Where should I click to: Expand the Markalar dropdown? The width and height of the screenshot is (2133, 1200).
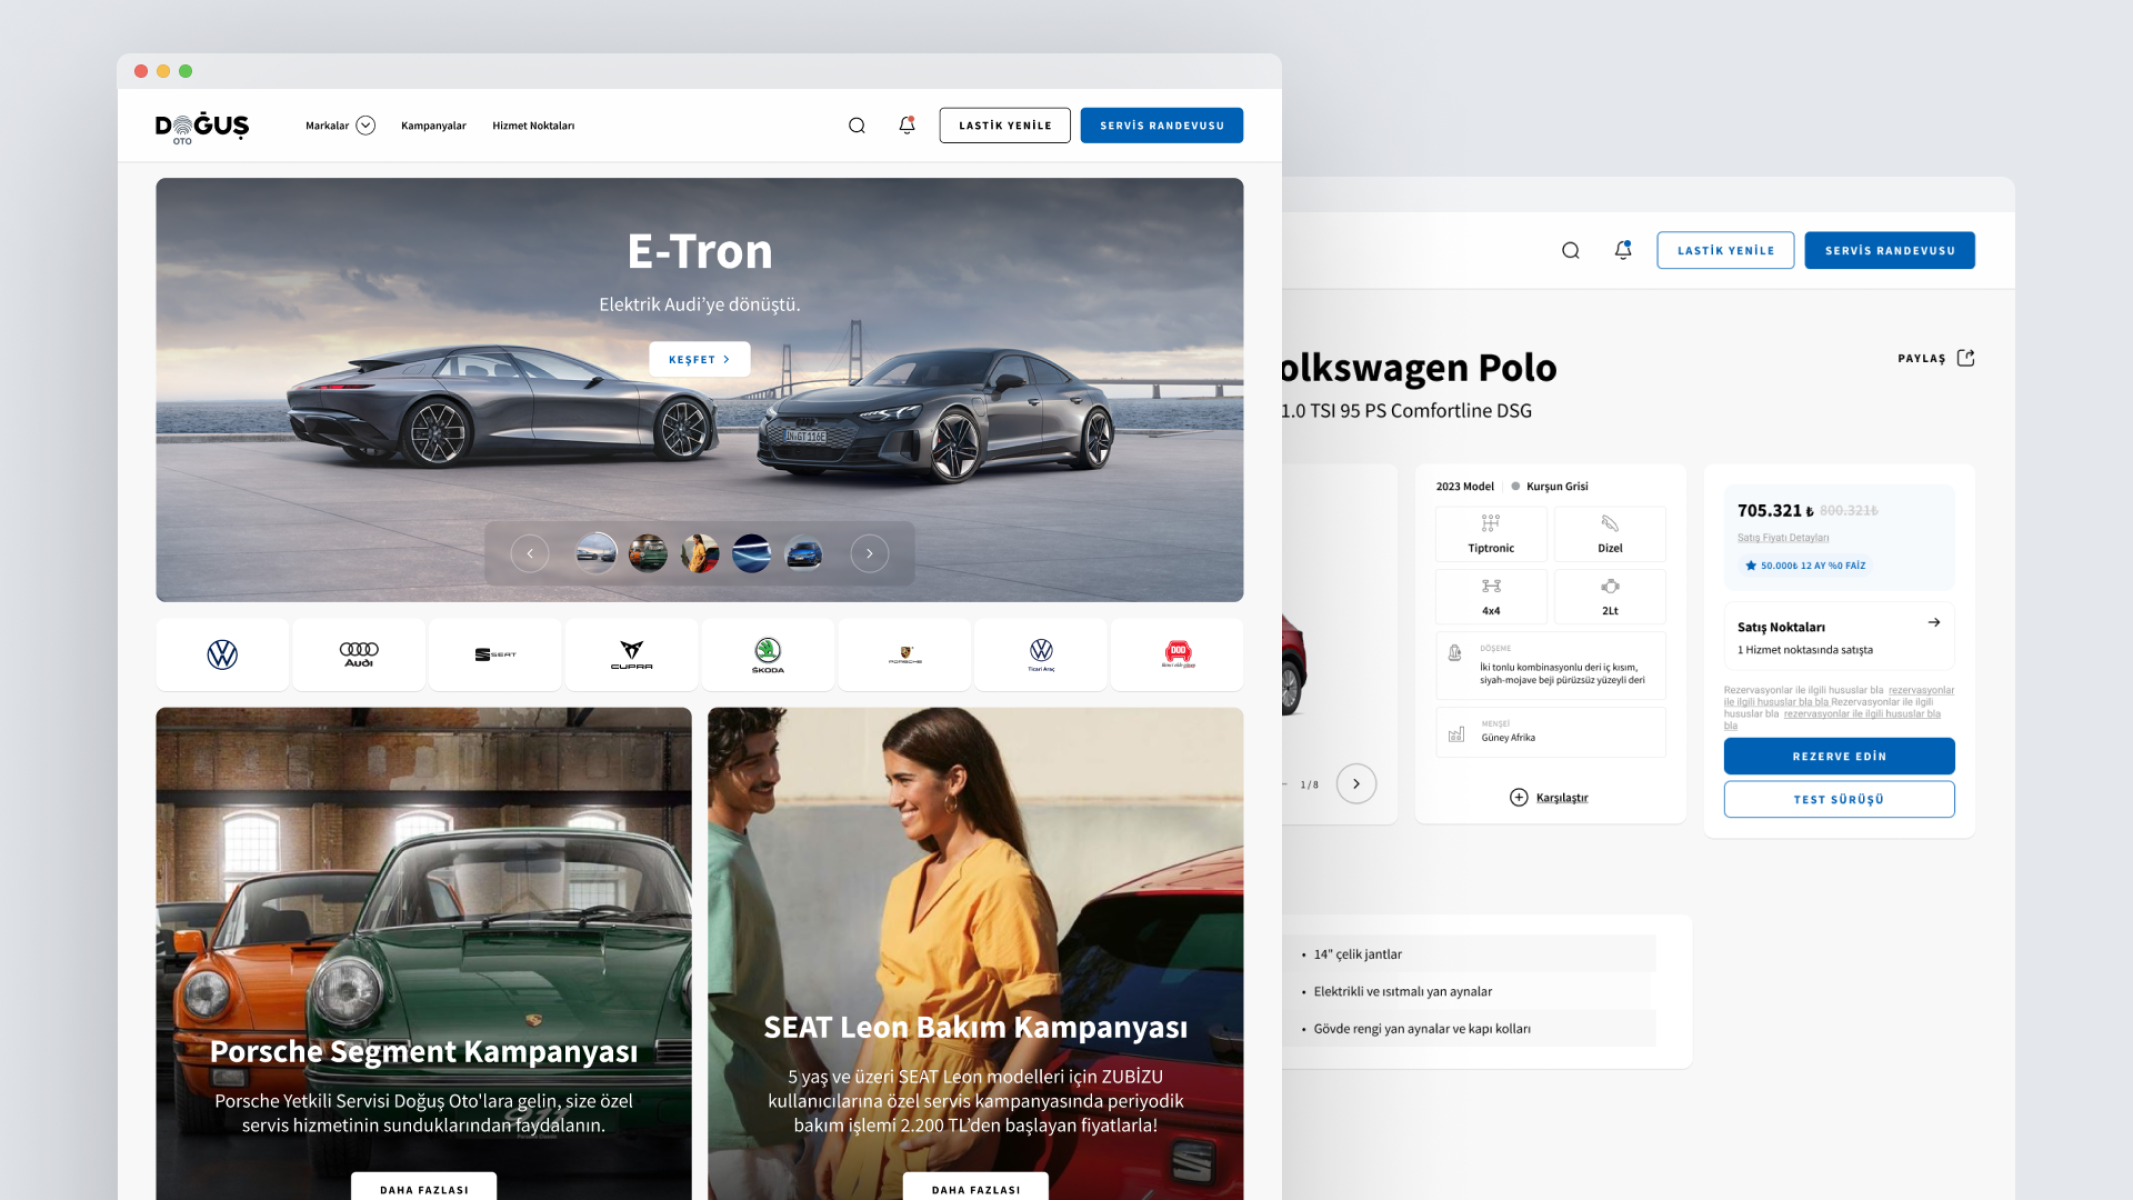tap(365, 125)
